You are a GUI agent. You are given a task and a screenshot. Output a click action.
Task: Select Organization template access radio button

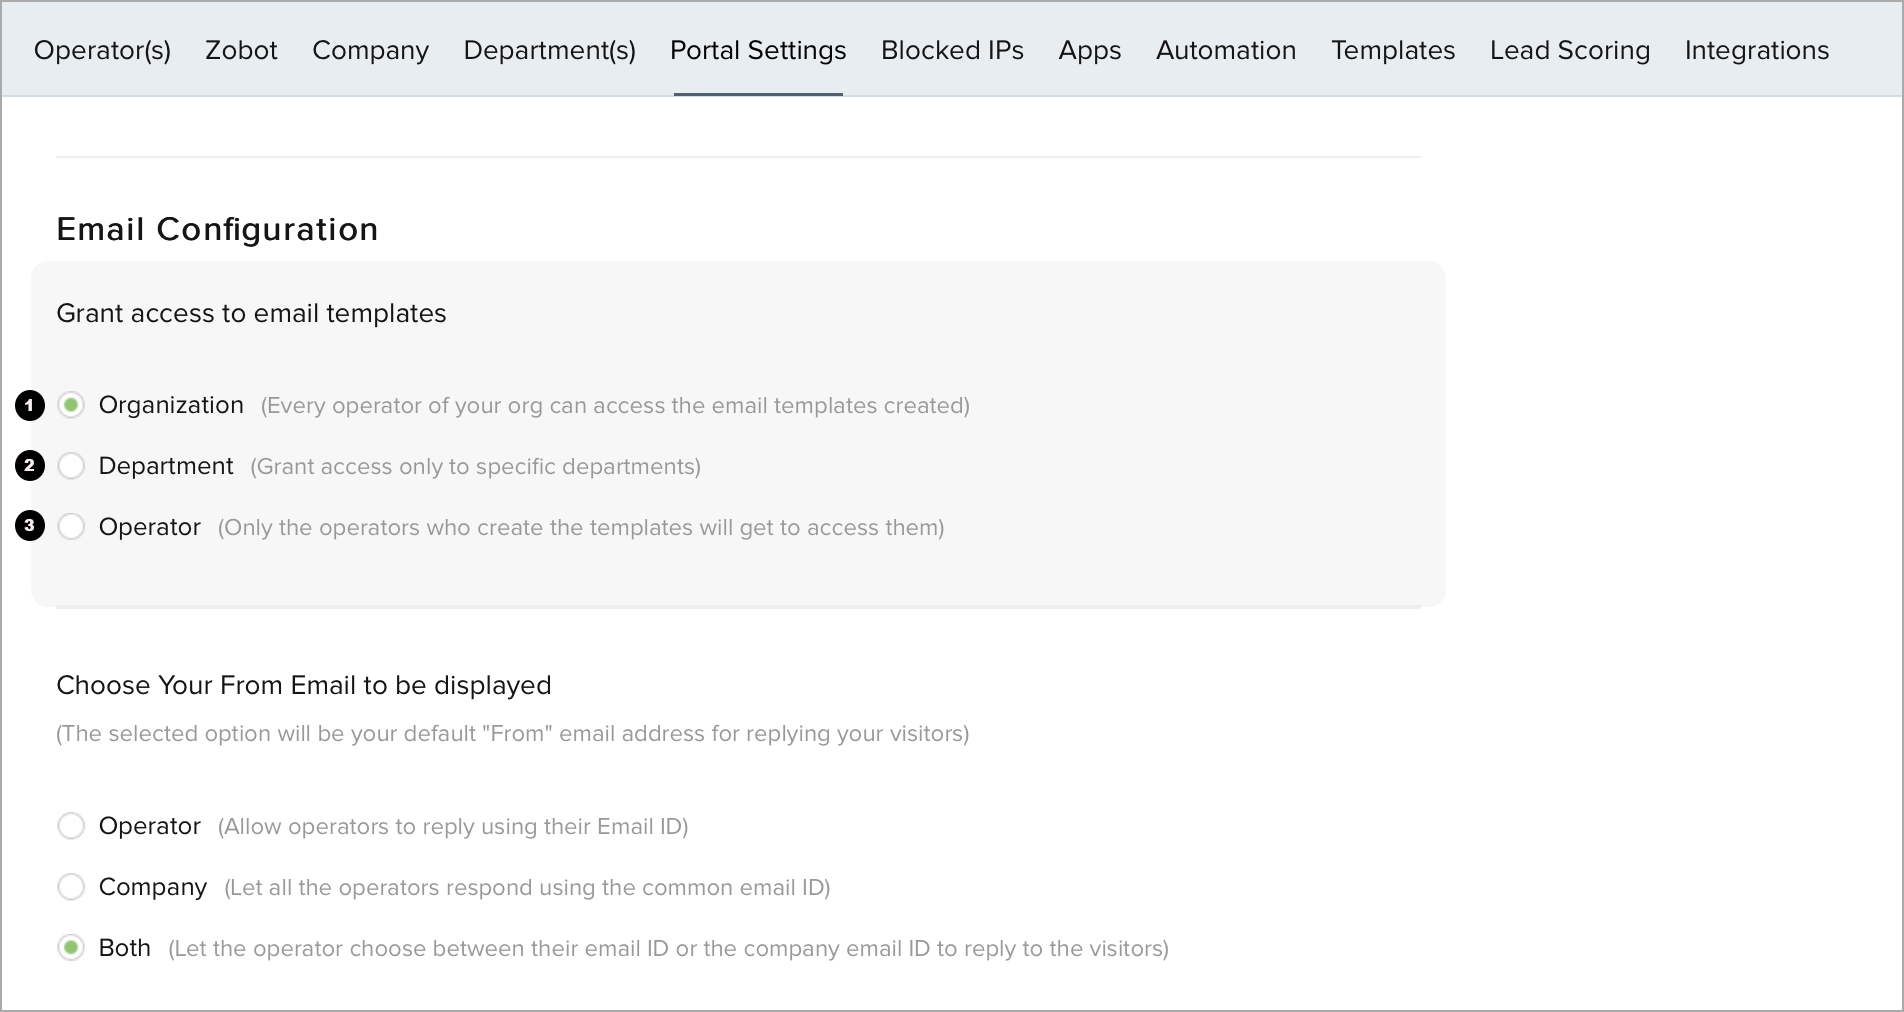(x=71, y=405)
